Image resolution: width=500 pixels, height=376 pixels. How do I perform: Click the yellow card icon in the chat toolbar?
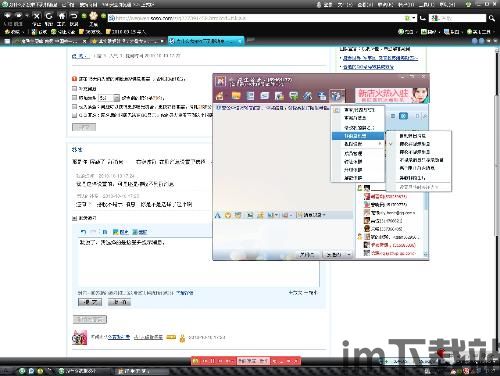point(236,96)
